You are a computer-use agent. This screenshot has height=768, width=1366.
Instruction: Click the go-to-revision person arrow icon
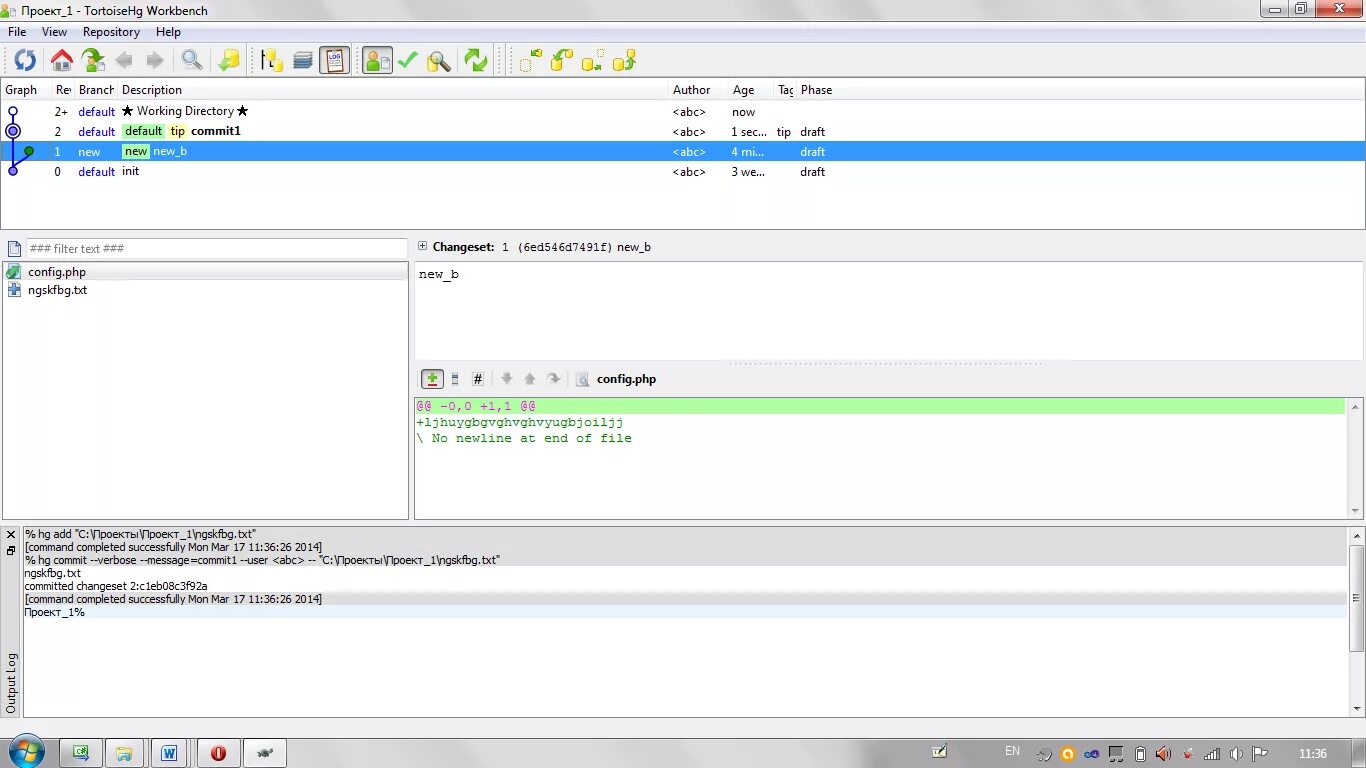pyautogui.click(x=93, y=61)
